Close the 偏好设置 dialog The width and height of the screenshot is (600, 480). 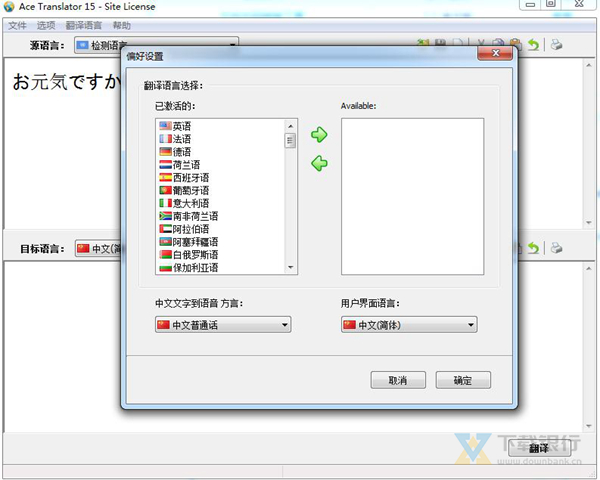pyautogui.click(x=495, y=53)
